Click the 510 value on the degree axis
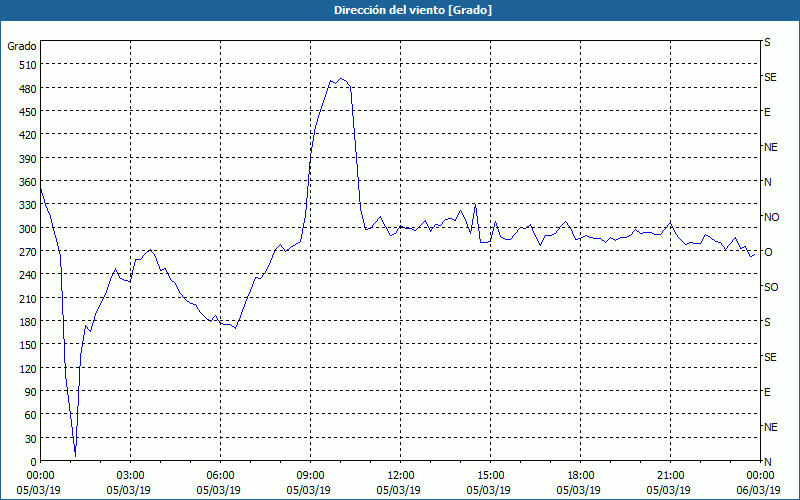The width and height of the screenshot is (800, 500). (x=28, y=65)
